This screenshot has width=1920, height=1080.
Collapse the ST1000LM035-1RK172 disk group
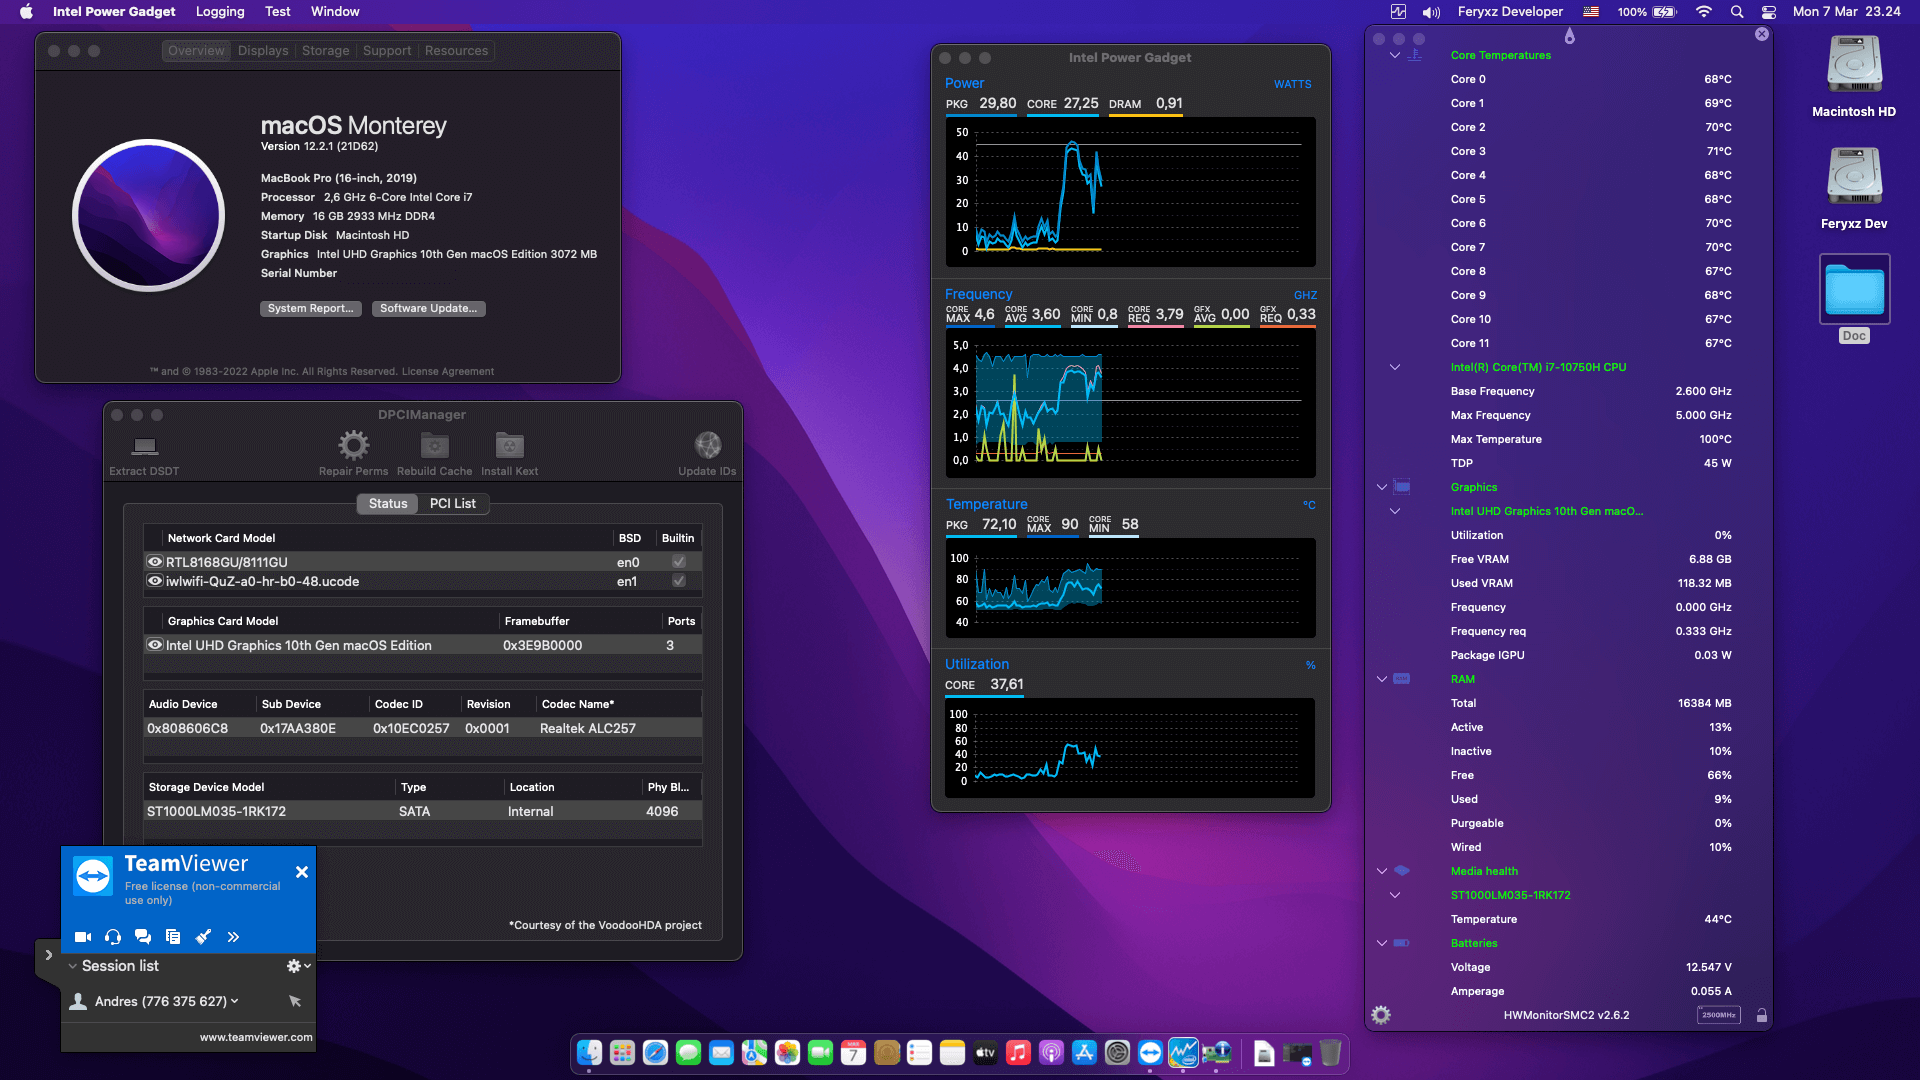pyautogui.click(x=1395, y=895)
